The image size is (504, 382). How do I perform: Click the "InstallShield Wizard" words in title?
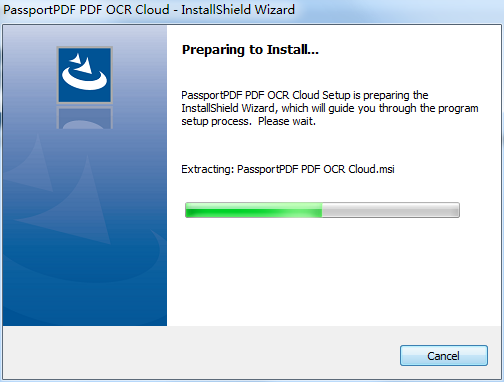[238, 10]
